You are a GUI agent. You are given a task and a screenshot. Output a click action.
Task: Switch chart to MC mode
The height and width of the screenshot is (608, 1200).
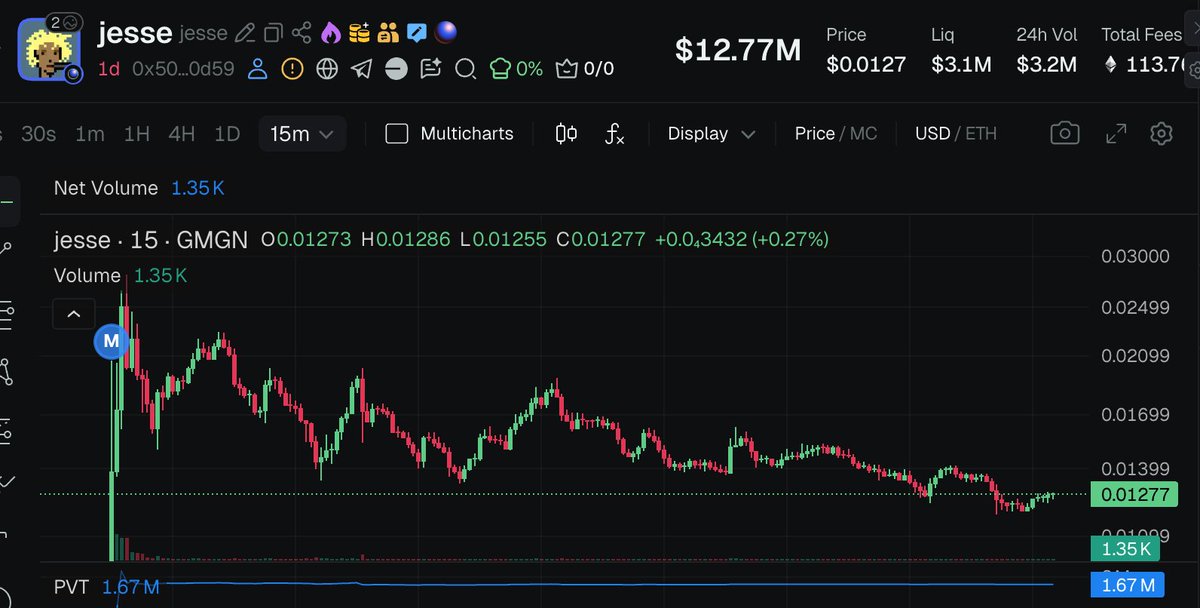[x=863, y=133]
